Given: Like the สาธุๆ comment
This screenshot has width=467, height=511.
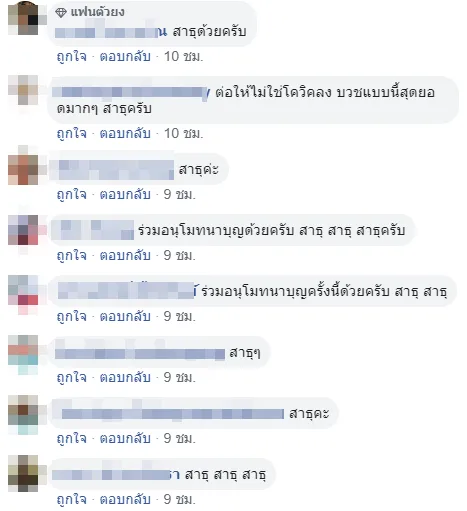Looking at the screenshot, I should click(71, 377).
